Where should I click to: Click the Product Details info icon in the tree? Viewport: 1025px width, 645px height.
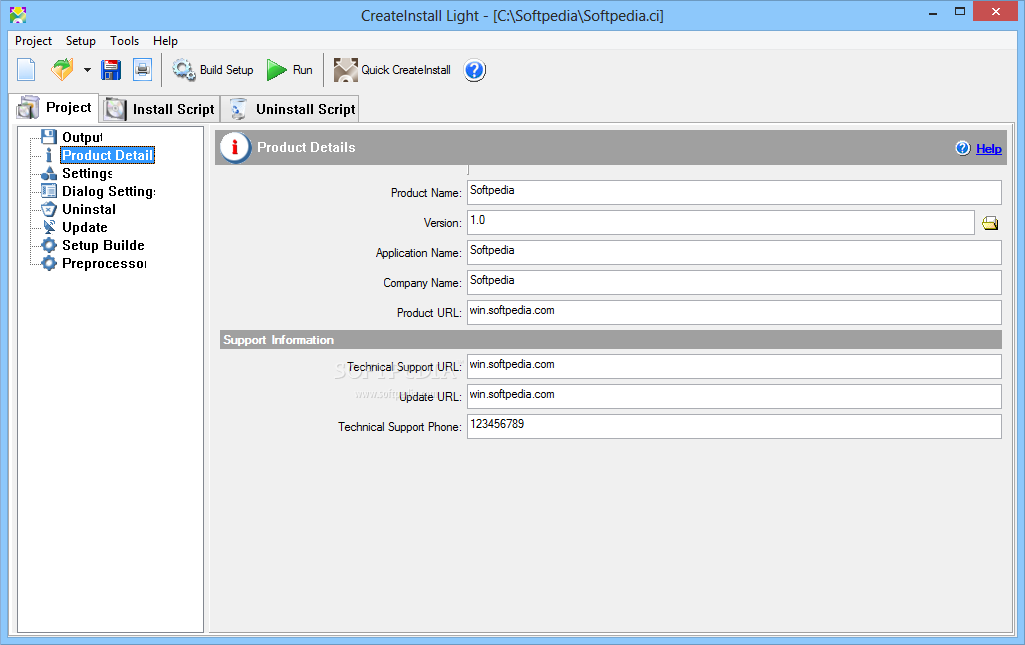[x=49, y=155]
